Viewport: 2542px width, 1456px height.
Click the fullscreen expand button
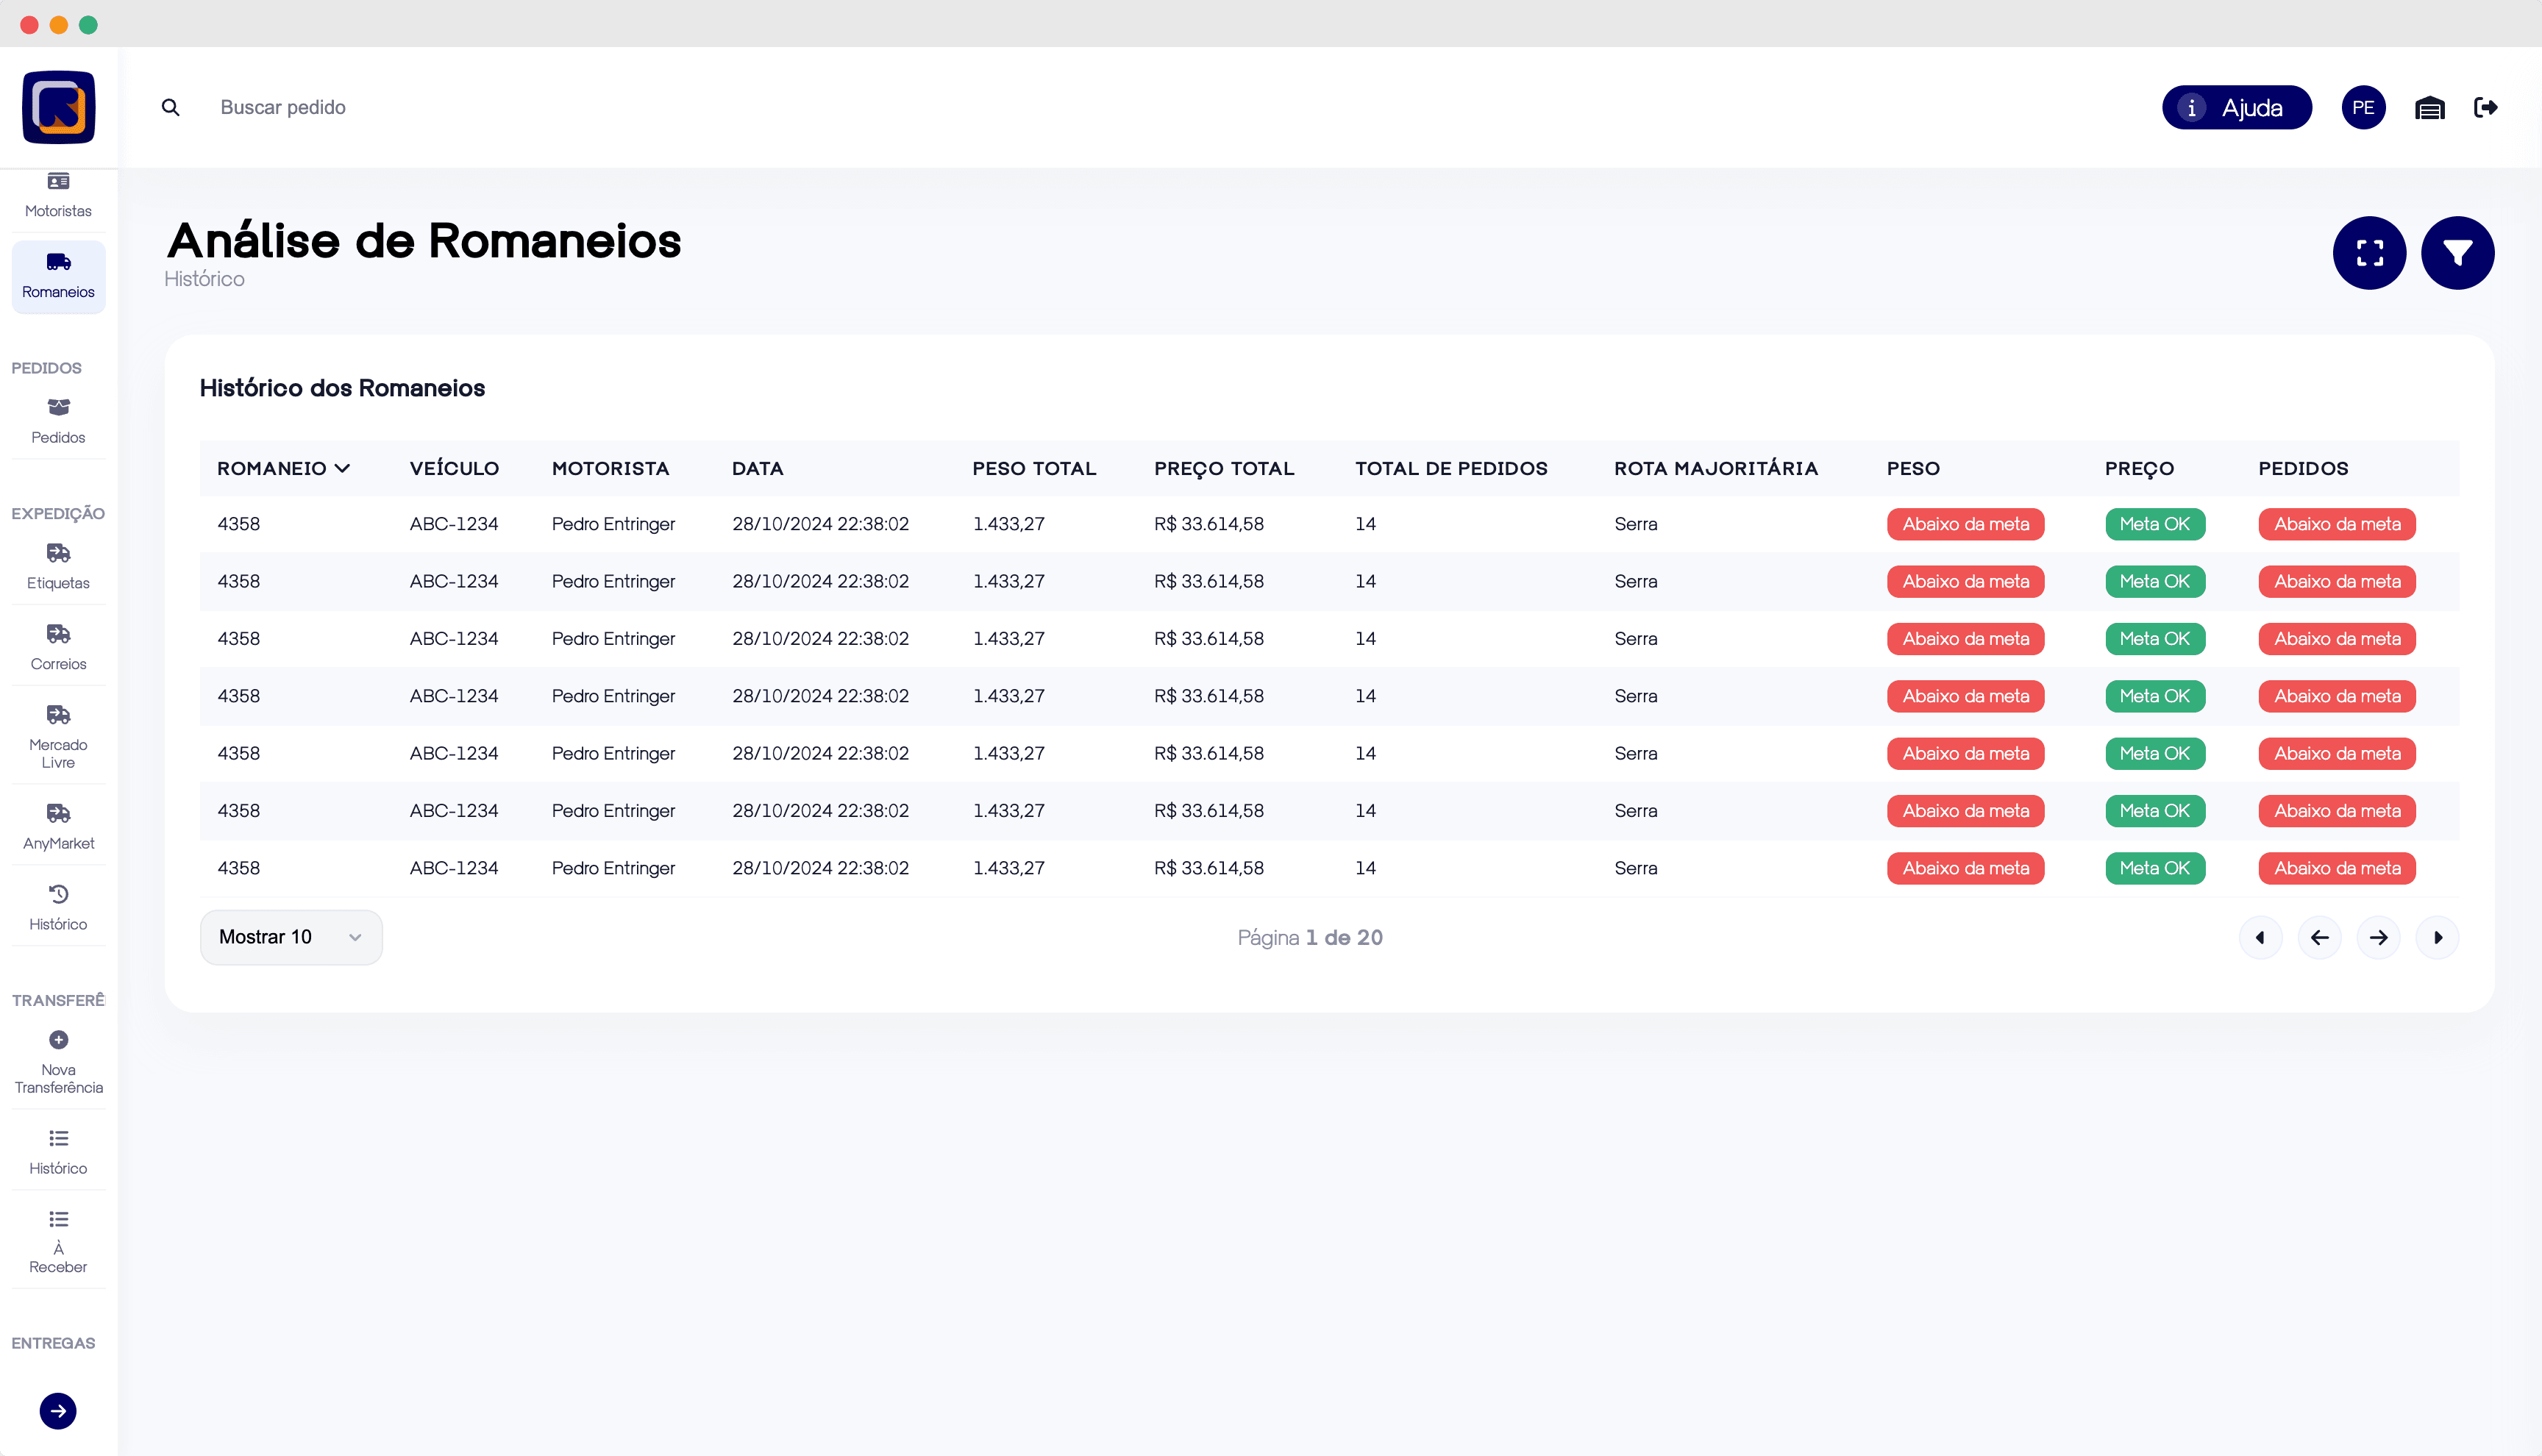(x=2369, y=253)
